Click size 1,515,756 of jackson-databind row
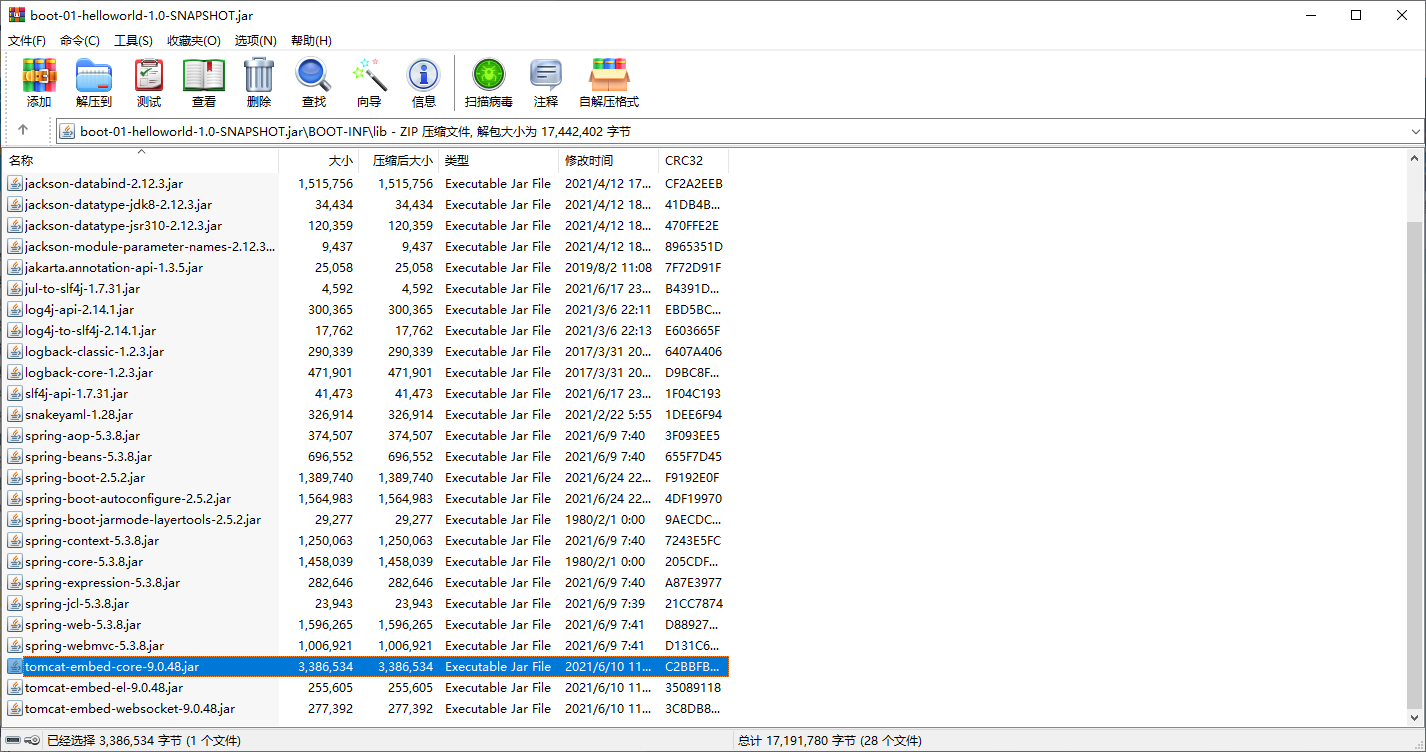 [325, 183]
